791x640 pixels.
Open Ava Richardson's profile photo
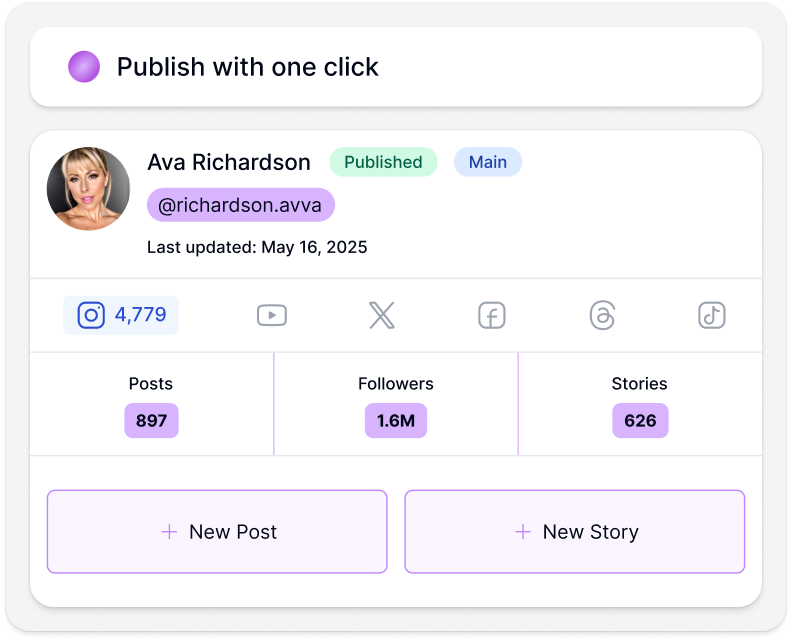tap(89, 189)
